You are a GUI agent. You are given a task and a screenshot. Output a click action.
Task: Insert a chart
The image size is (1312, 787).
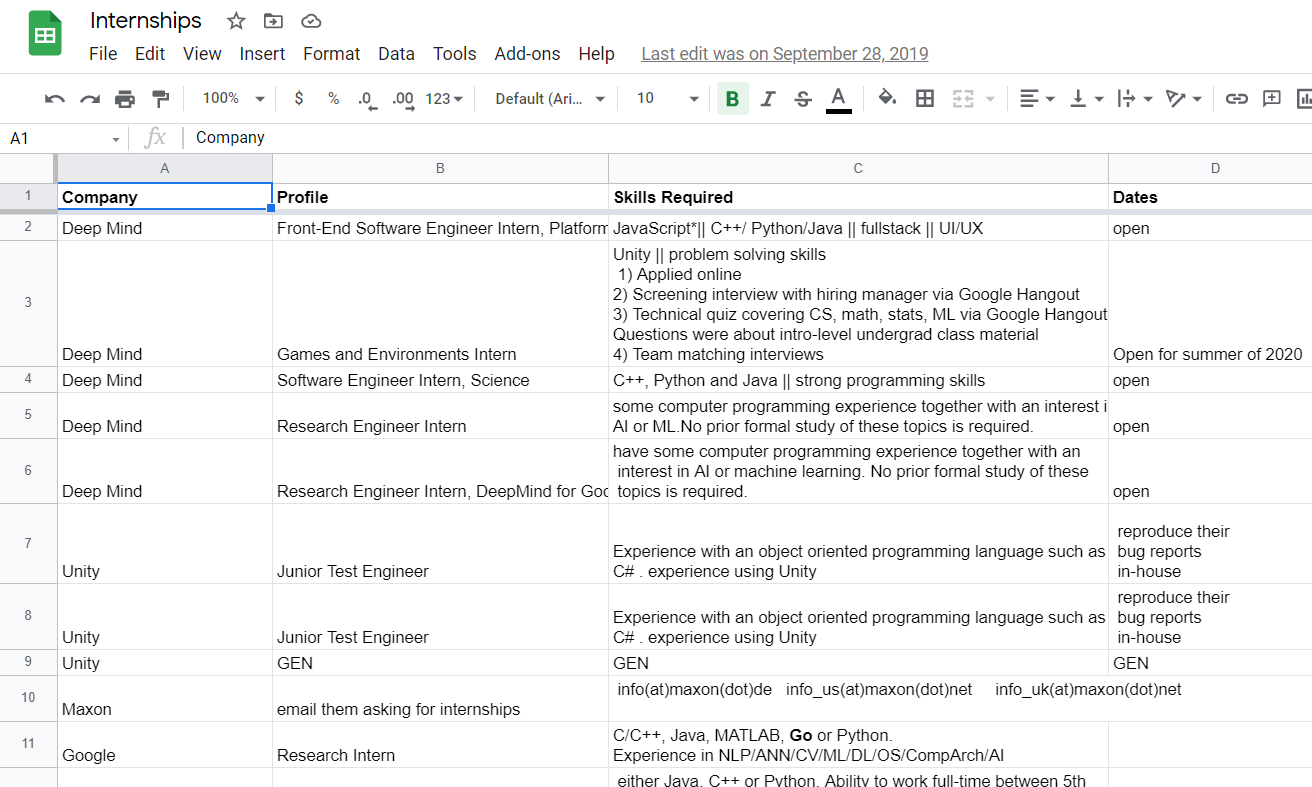tap(1303, 98)
